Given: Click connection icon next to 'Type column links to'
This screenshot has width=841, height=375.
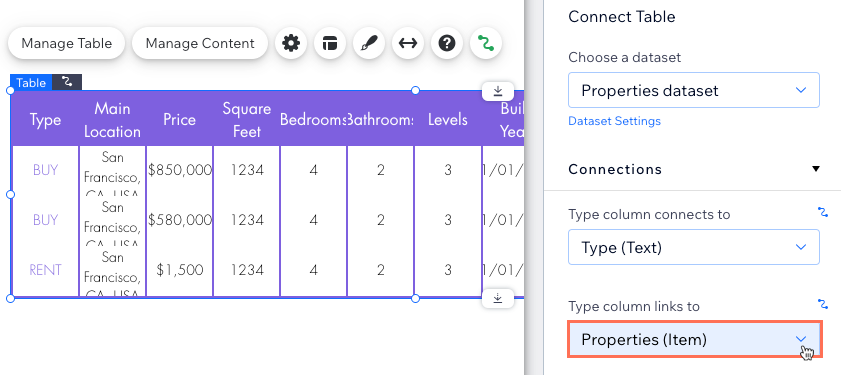Looking at the screenshot, I should tap(823, 305).
